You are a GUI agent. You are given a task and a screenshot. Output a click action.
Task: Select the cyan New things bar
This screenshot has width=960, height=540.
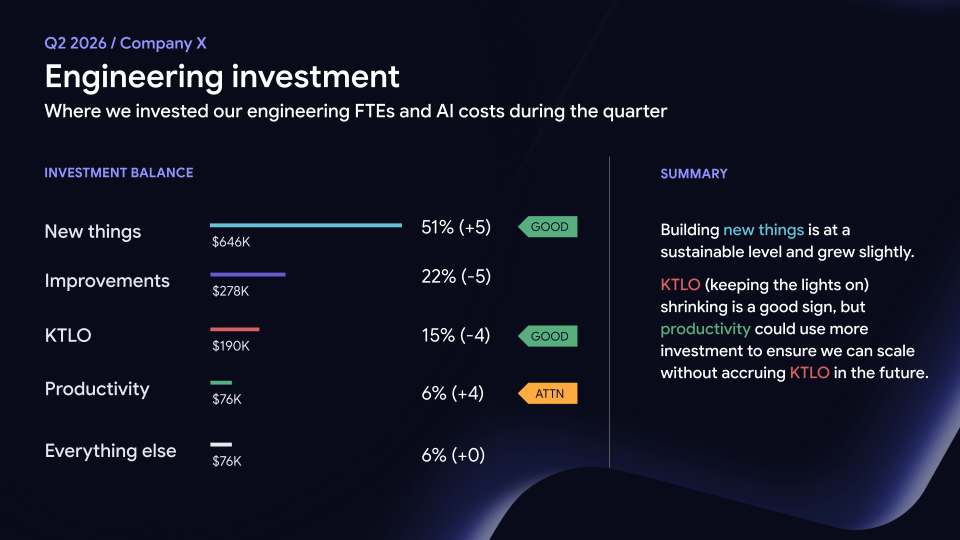tap(306, 225)
